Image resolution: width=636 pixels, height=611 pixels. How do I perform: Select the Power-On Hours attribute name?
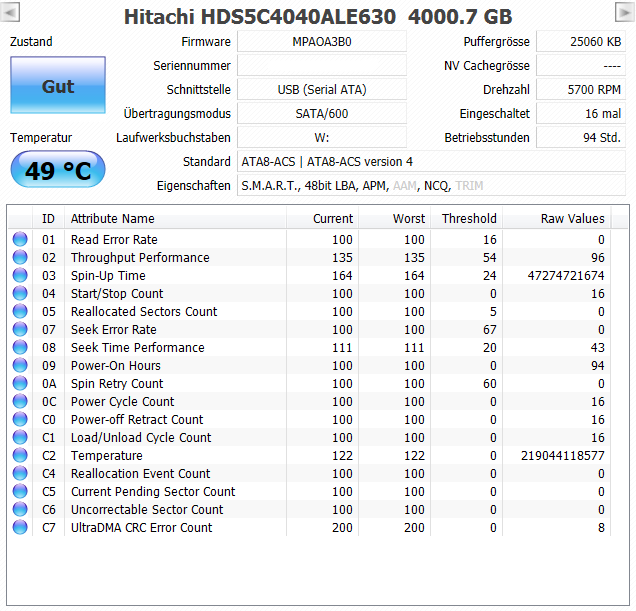pyautogui.click(x=116, y=366)
